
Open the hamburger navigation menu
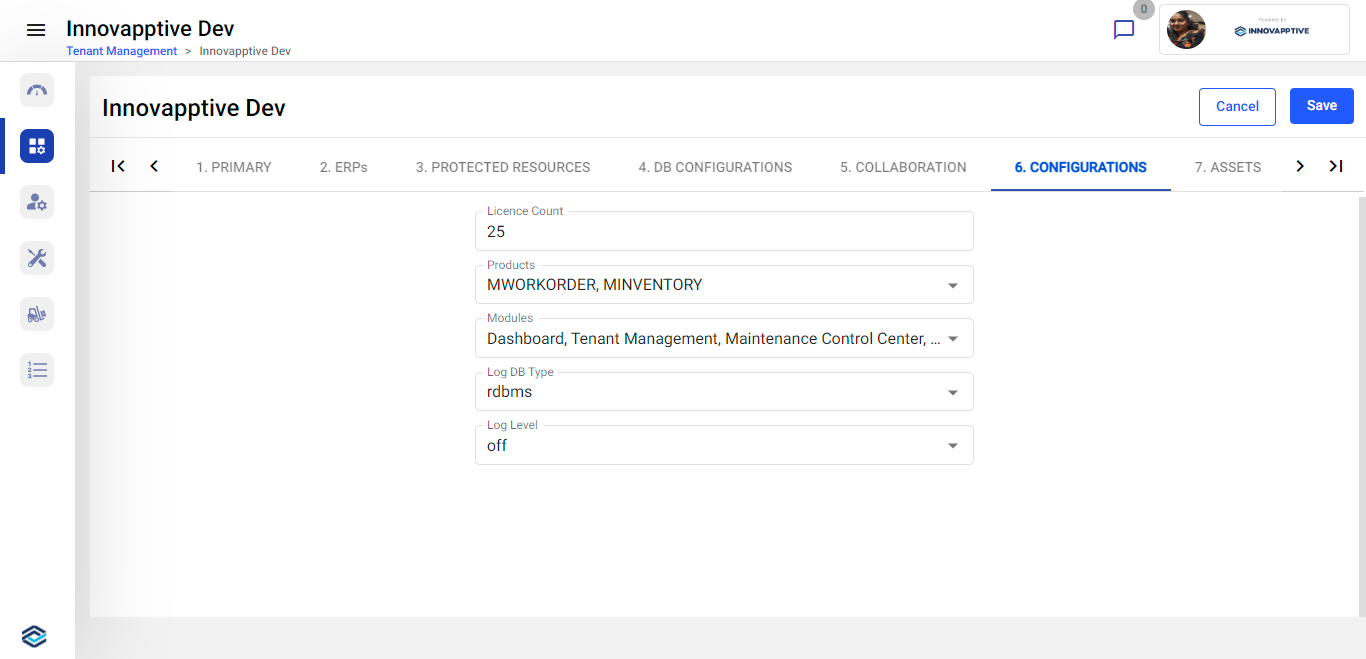point(36,30)
